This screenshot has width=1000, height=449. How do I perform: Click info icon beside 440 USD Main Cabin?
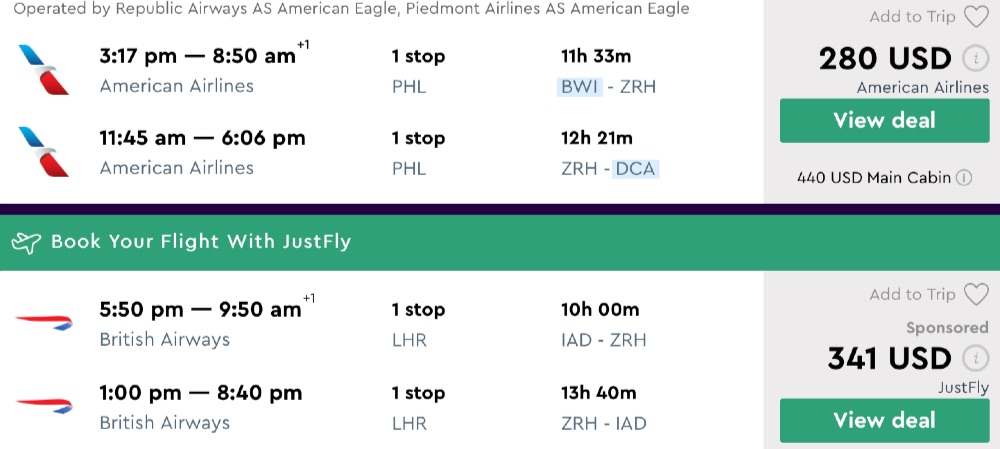click(x=964, y=178)
